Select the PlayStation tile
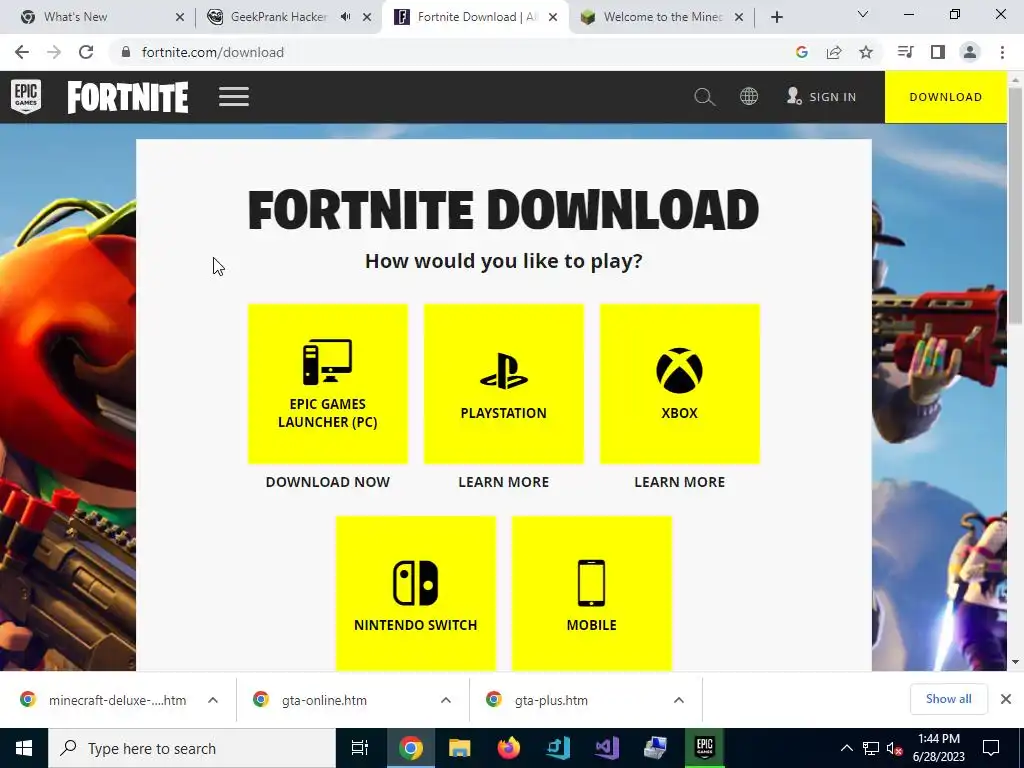 coord(504,384)
